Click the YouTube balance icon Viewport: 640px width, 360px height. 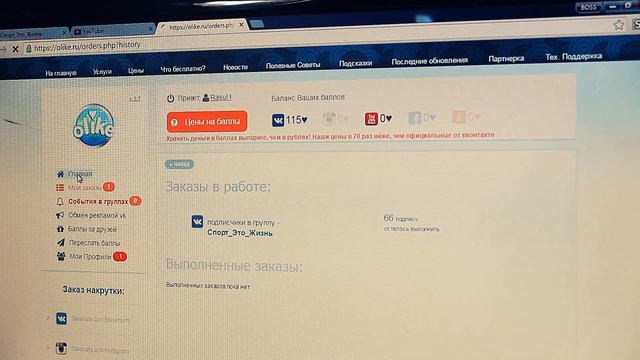click(371, 119)
